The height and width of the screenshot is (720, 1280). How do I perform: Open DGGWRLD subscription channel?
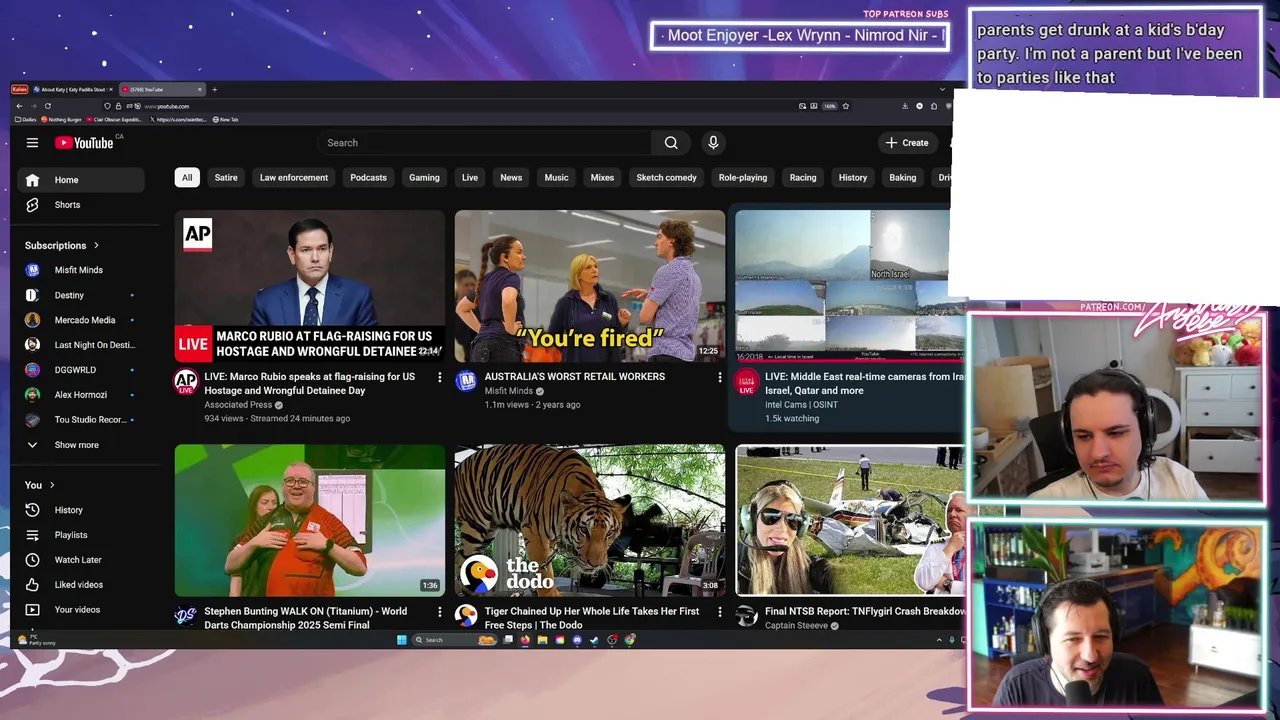click(81, 370)
